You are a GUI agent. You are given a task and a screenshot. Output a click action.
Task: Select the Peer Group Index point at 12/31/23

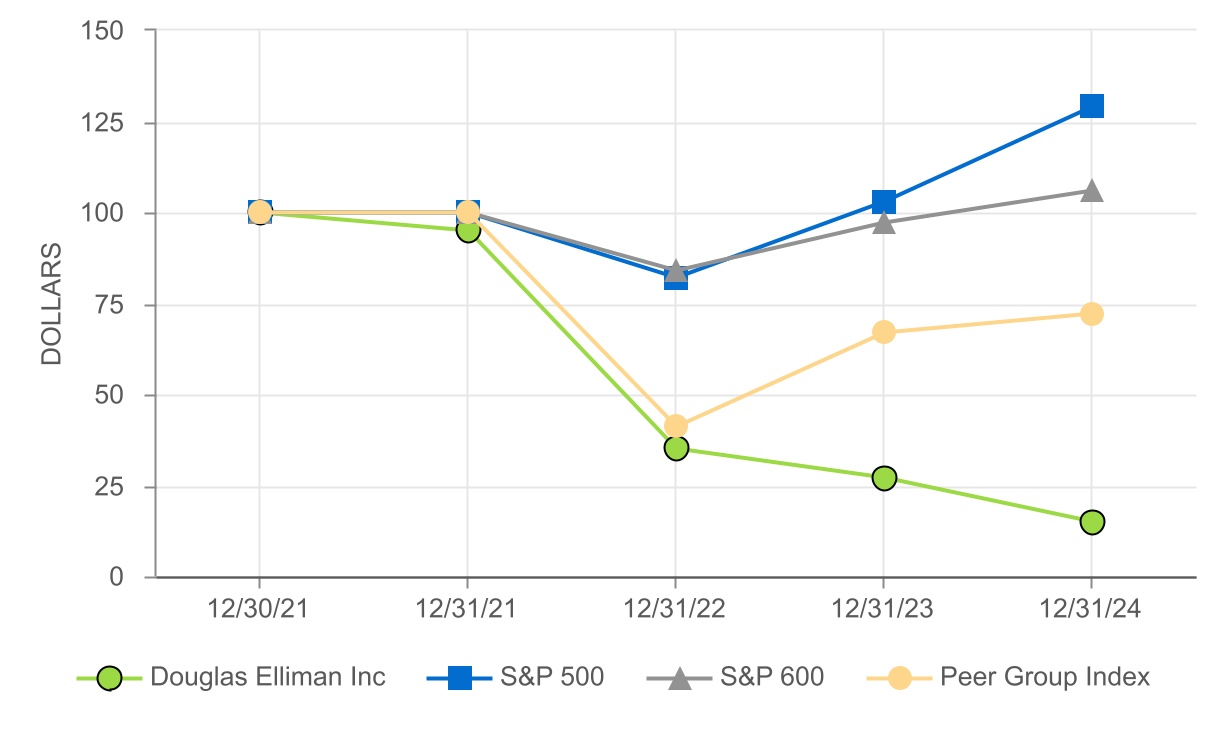click(884, 332)
